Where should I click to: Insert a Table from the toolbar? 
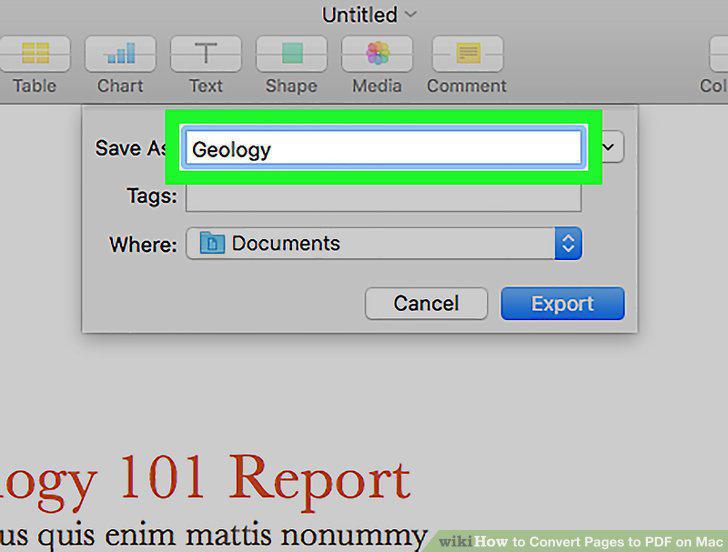(x=34, y=54)
